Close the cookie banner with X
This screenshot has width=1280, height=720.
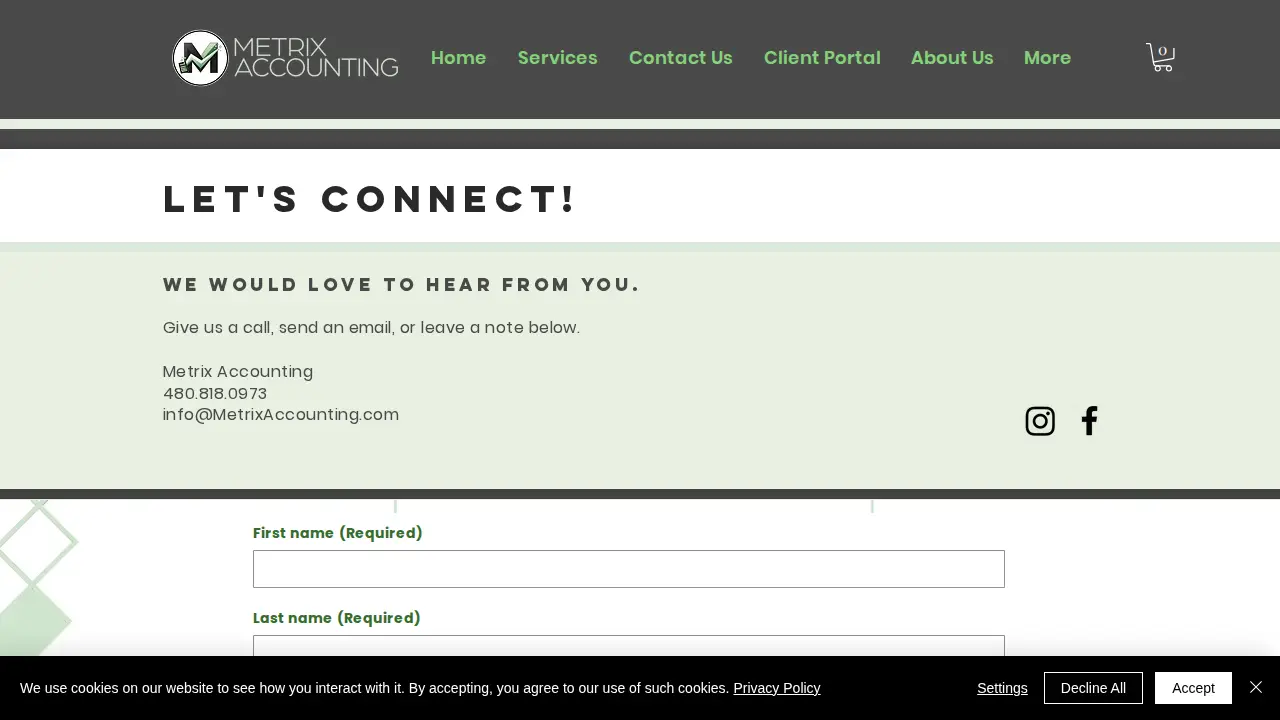click(x=1256, y=687)
